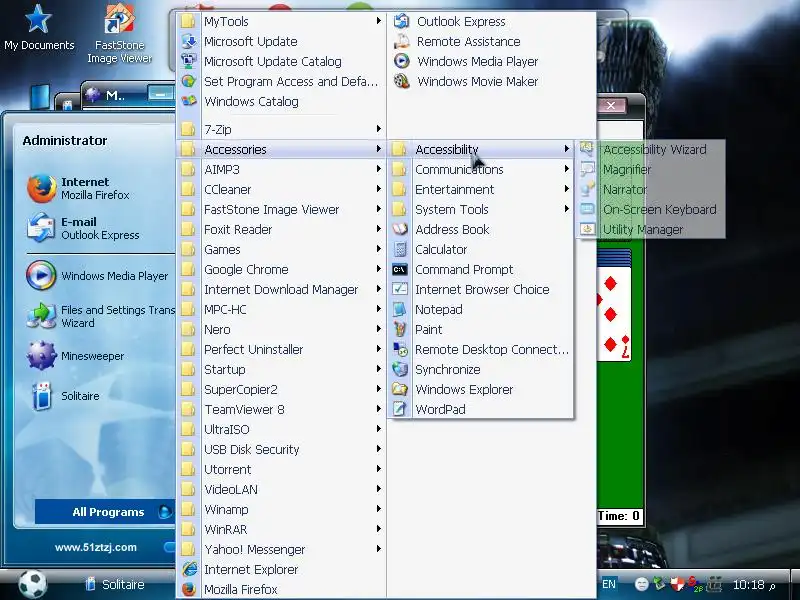Screen dimensions: 800x600
Task: Expand the Games submenu
Action: (x=281, y=249)
